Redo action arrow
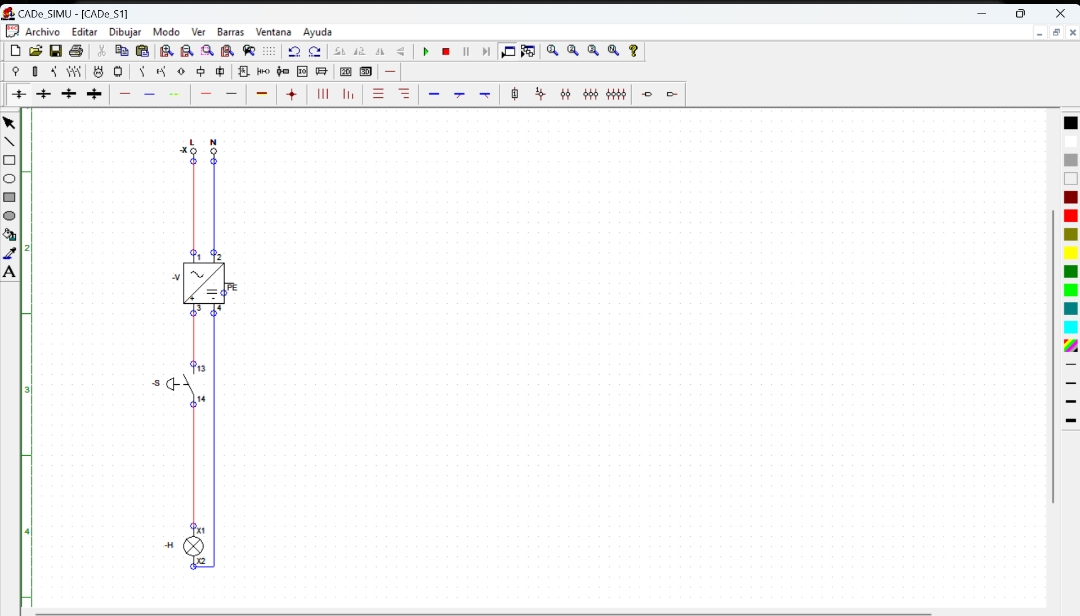This screenshot has height=616, width=1080. coord(315,52)
